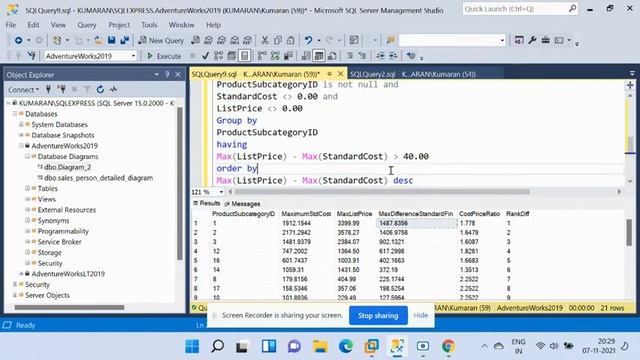The width and height of the screenshot is (640, 360).
Task: Comment out the selected lines
Action: 350,56
